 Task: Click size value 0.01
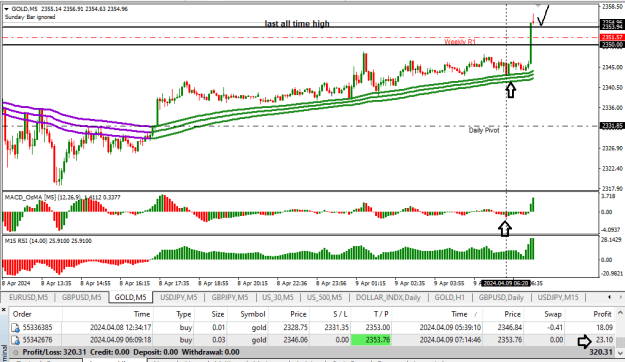(x=218, y=328)
